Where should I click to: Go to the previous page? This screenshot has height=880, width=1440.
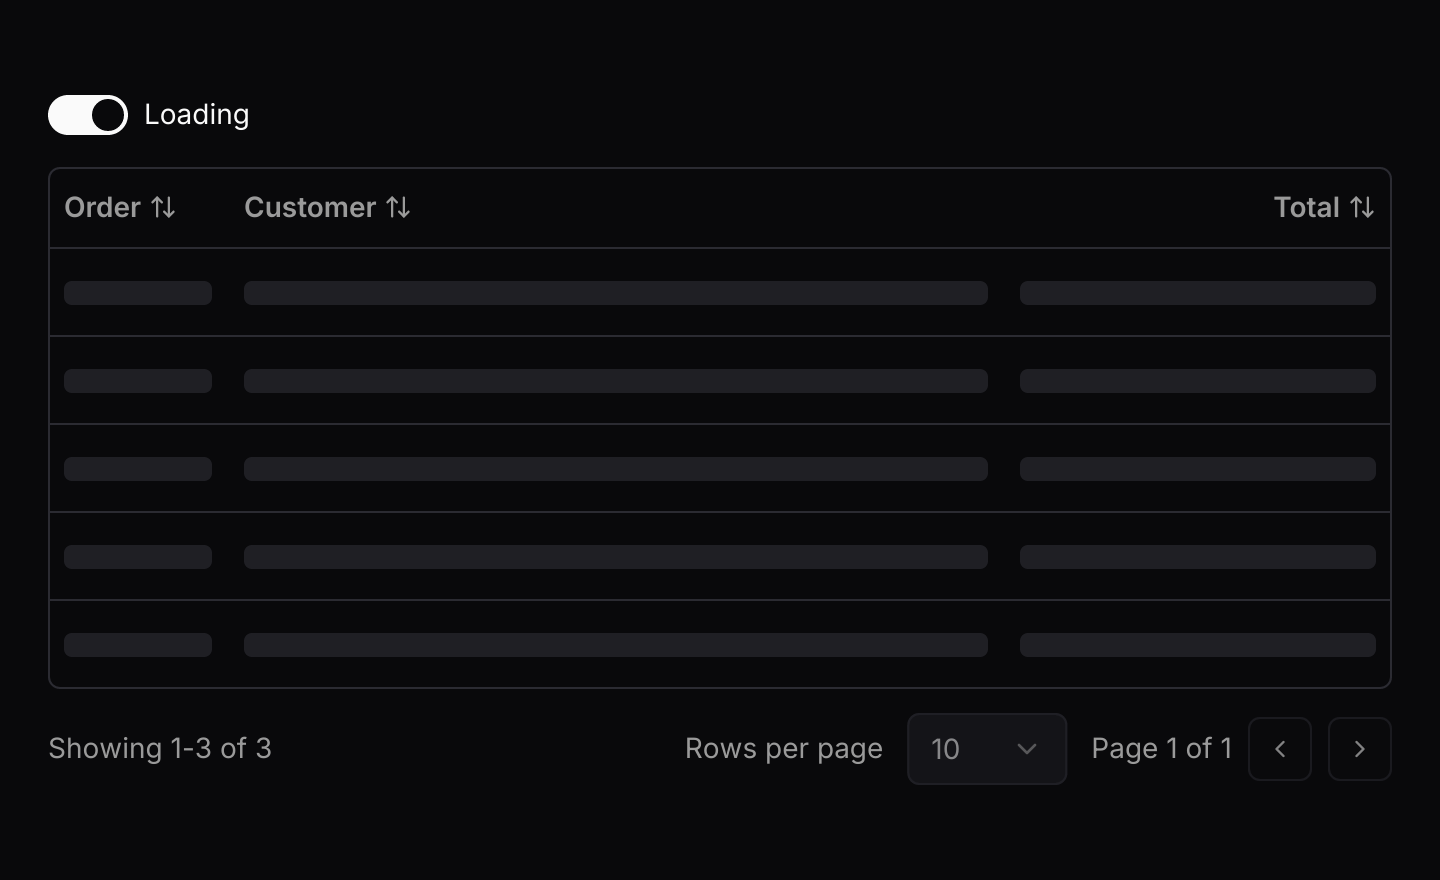[x=1280, y=749]
